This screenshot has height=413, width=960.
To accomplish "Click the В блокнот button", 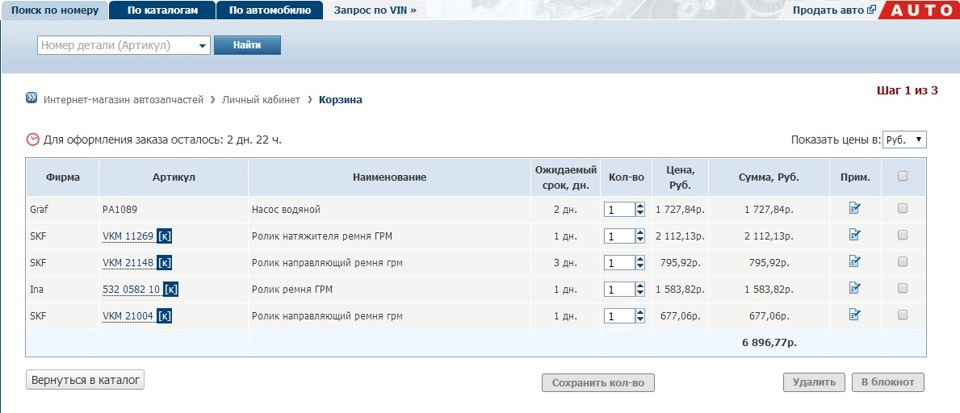I will (888, 382).
